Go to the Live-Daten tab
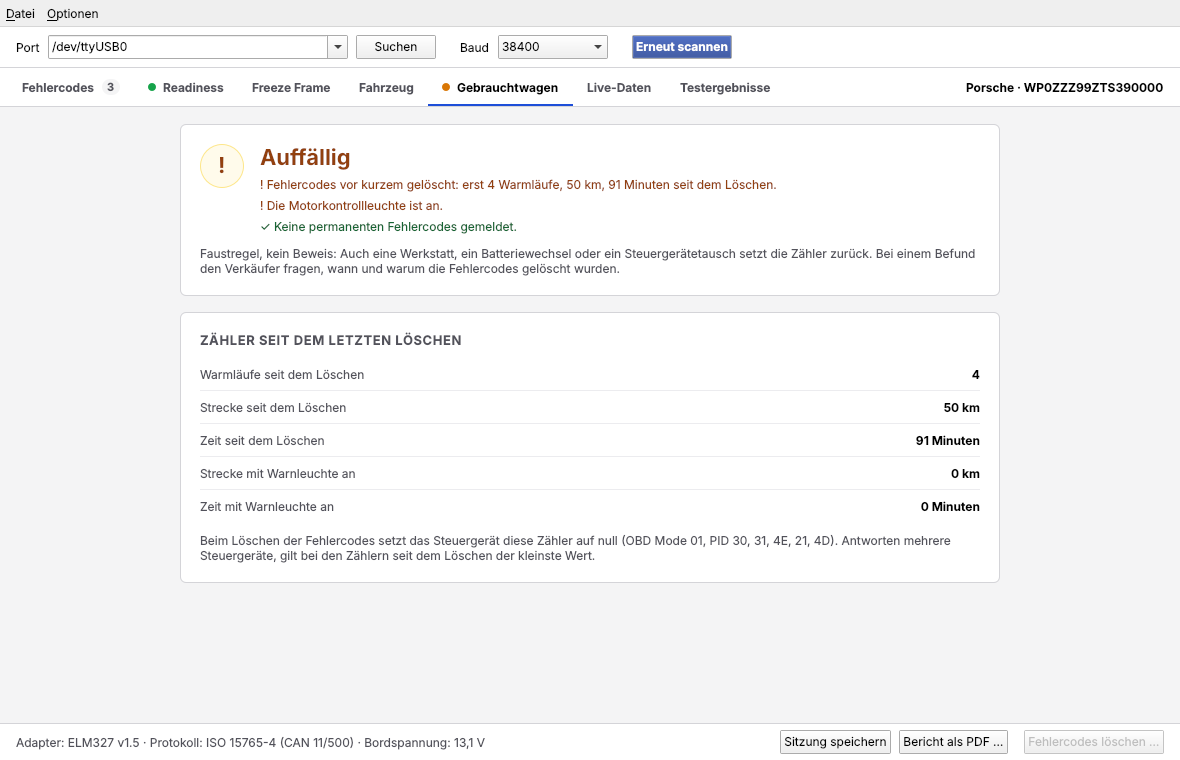 [619, 87]
